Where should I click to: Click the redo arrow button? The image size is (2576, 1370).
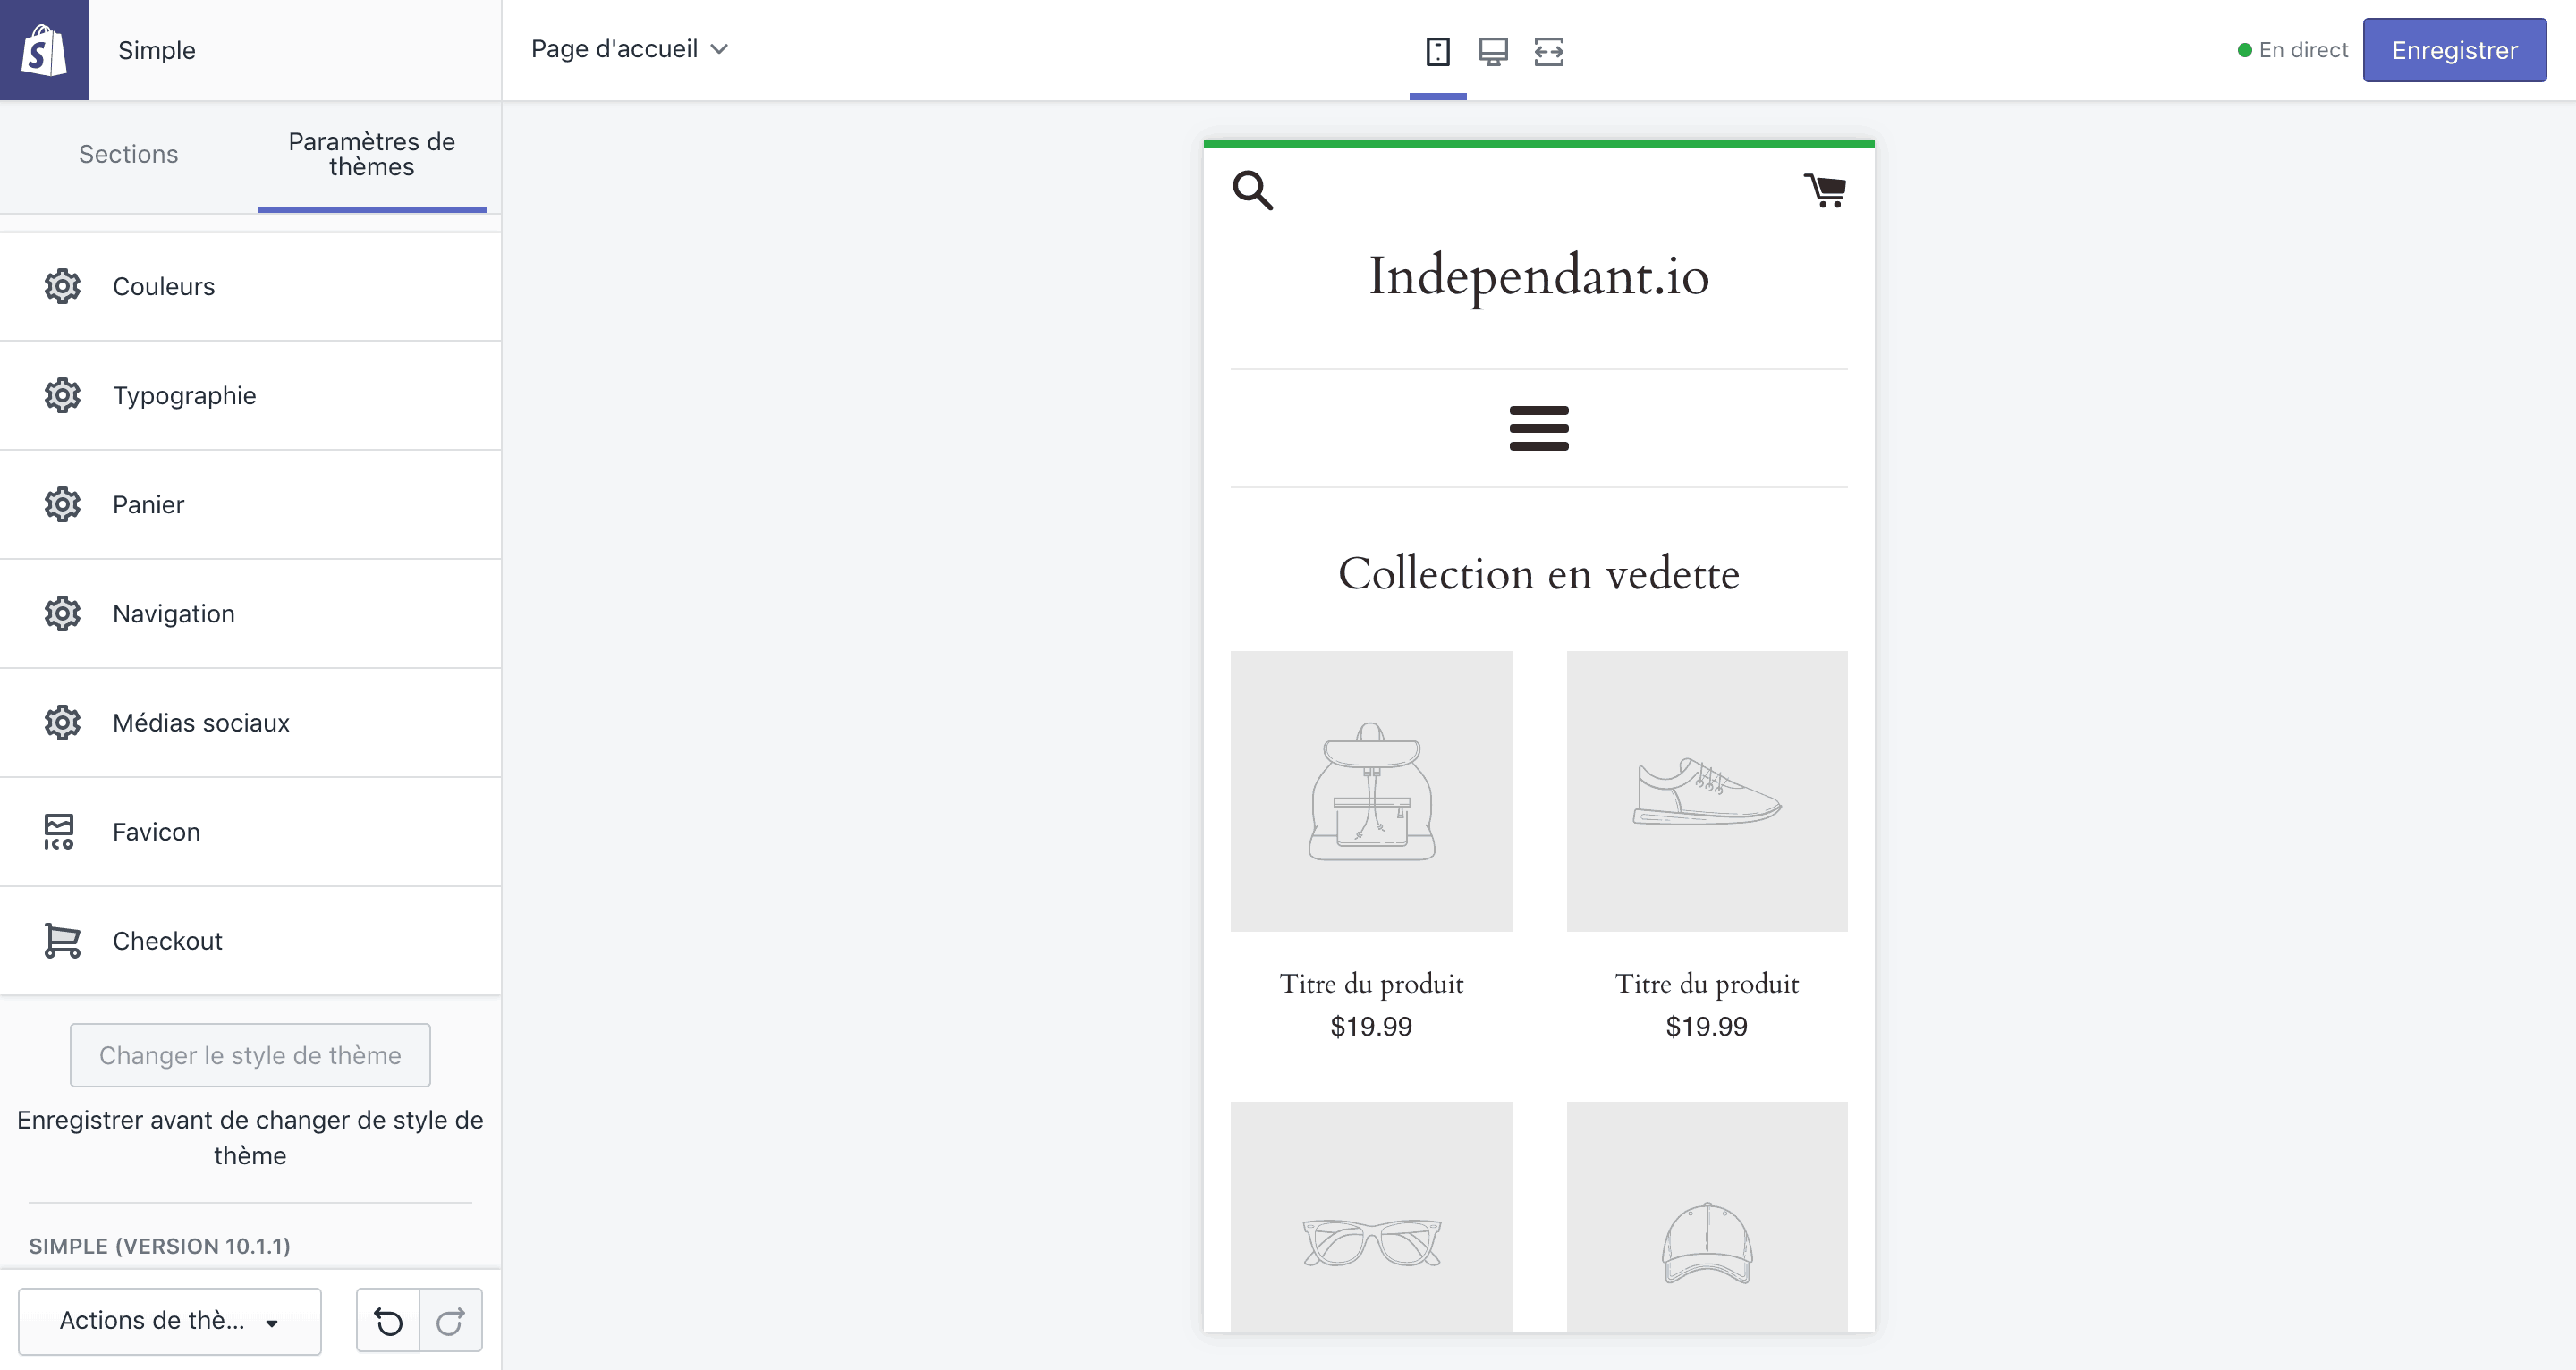pyautogui.click(x=450, y=1321)
